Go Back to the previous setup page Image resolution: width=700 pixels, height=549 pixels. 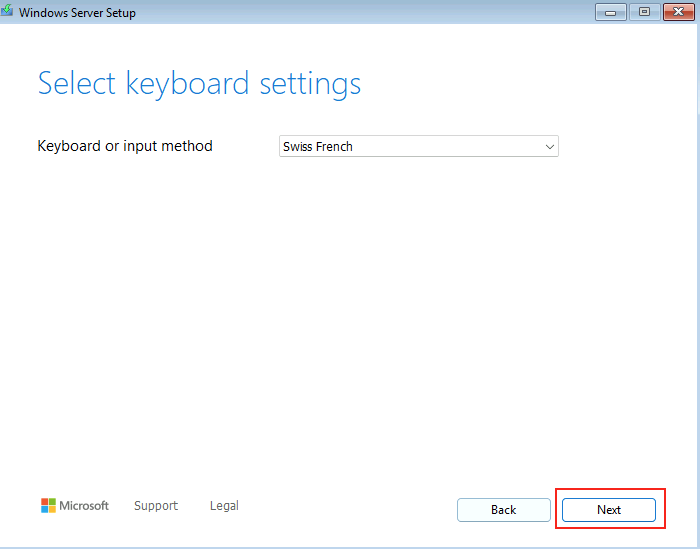pos(504,510)
